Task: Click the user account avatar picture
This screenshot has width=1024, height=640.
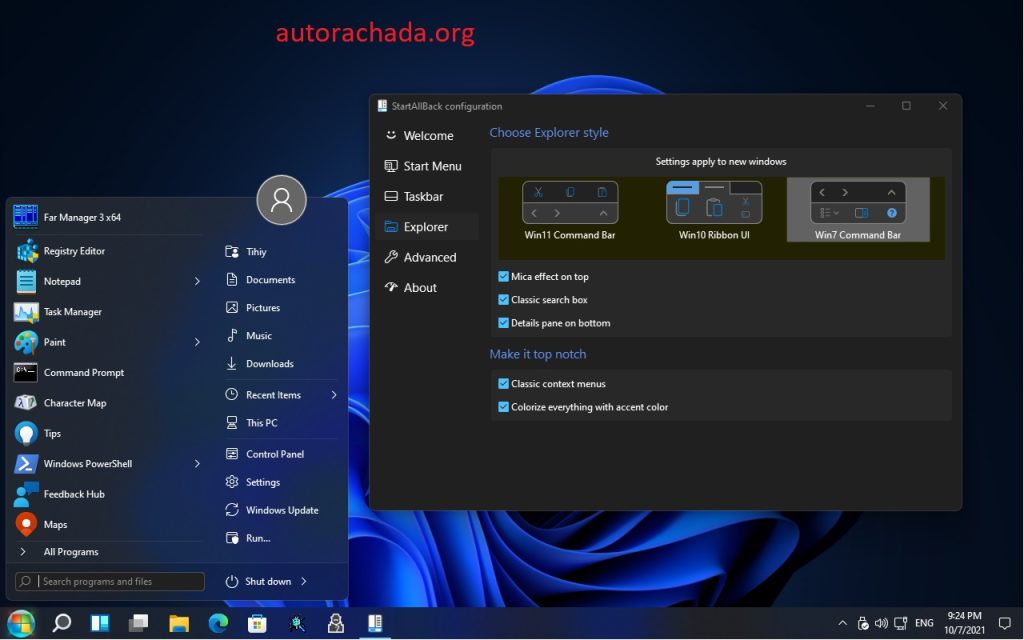Action: (x=281, y=200)
